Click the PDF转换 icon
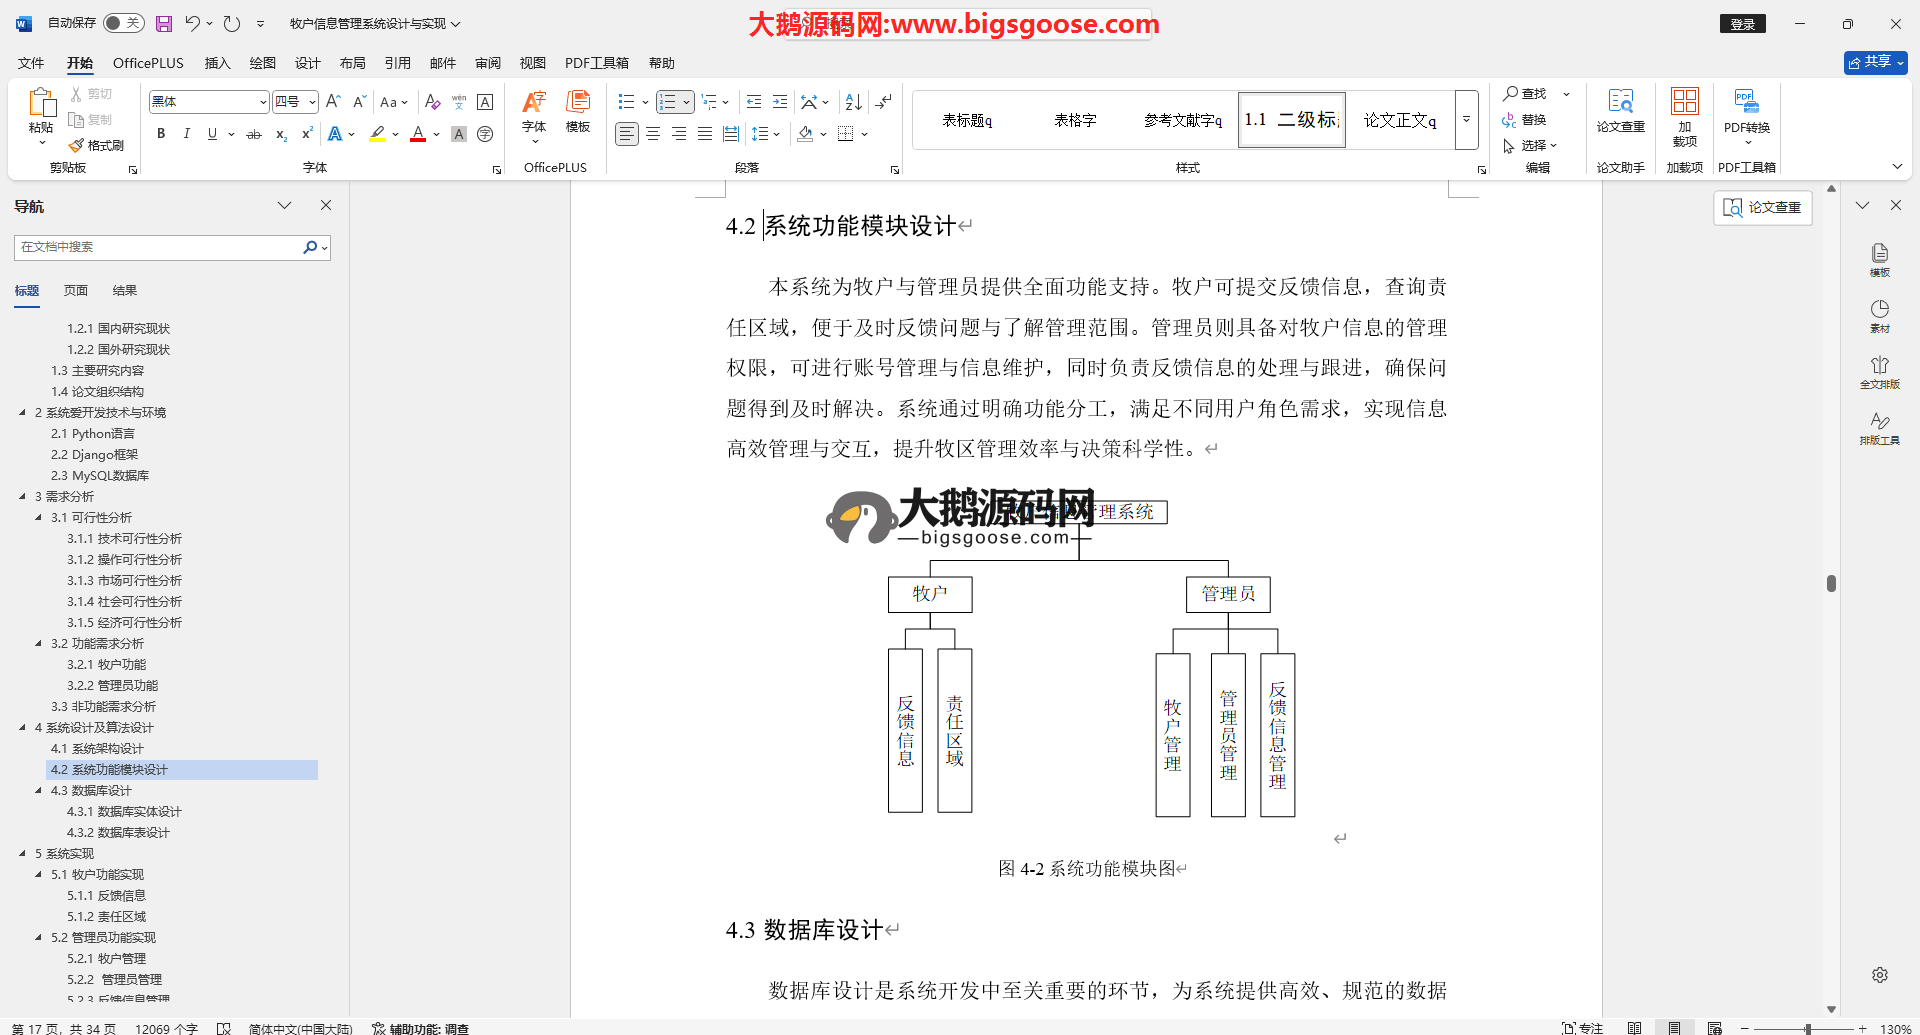Image resolution: width=1920 pixels, height=1035 pixels. [1746, 110]
